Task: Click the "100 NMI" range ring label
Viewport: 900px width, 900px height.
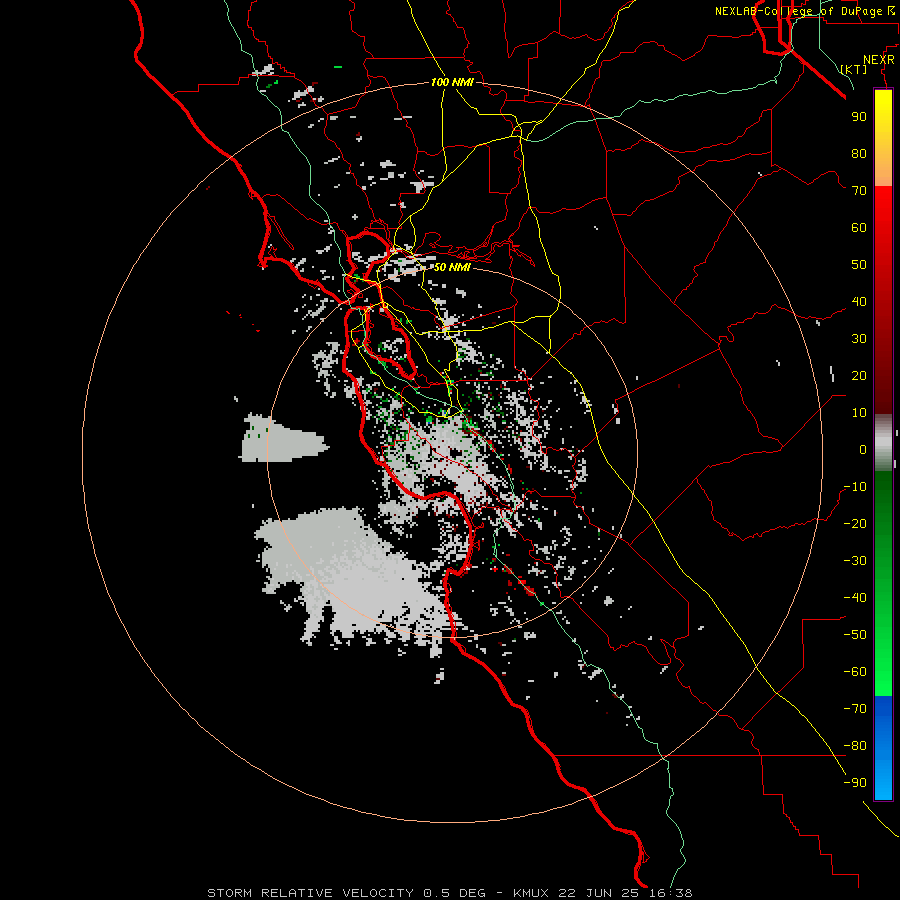Action: point(452,82)
